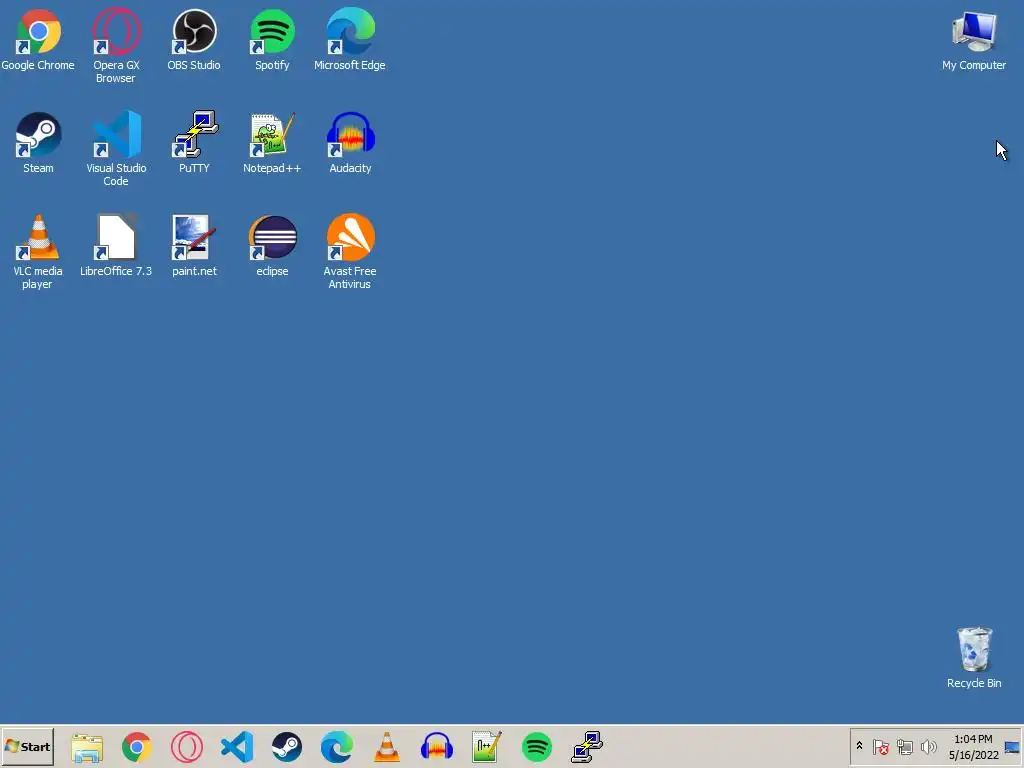Open network status icon in system tray

tap(904, 746)
